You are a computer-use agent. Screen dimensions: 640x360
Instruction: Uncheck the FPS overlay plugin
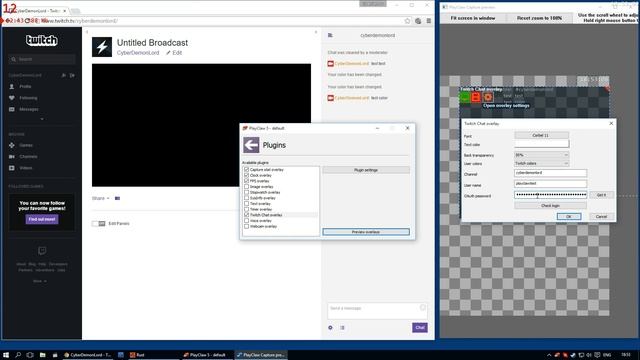pyautogui.click(x=247, y=181)
